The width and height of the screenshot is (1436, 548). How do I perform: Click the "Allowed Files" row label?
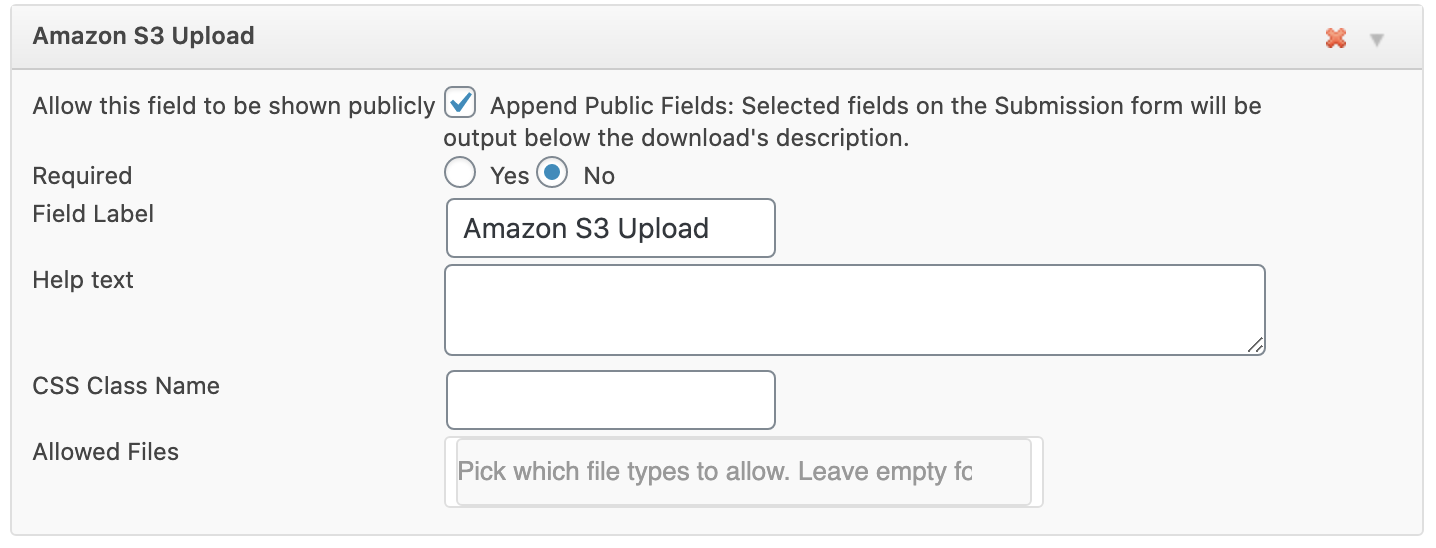point(105,452)
